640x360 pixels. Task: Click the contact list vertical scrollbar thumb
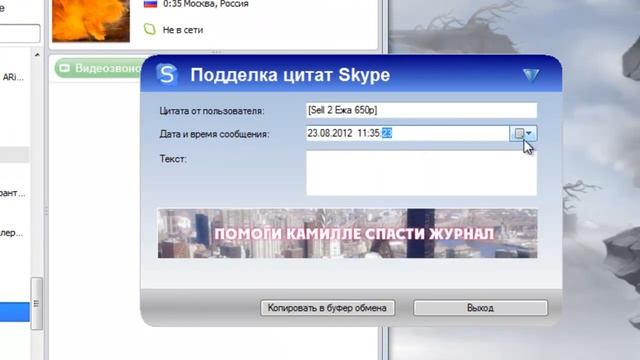click(36, 303)
